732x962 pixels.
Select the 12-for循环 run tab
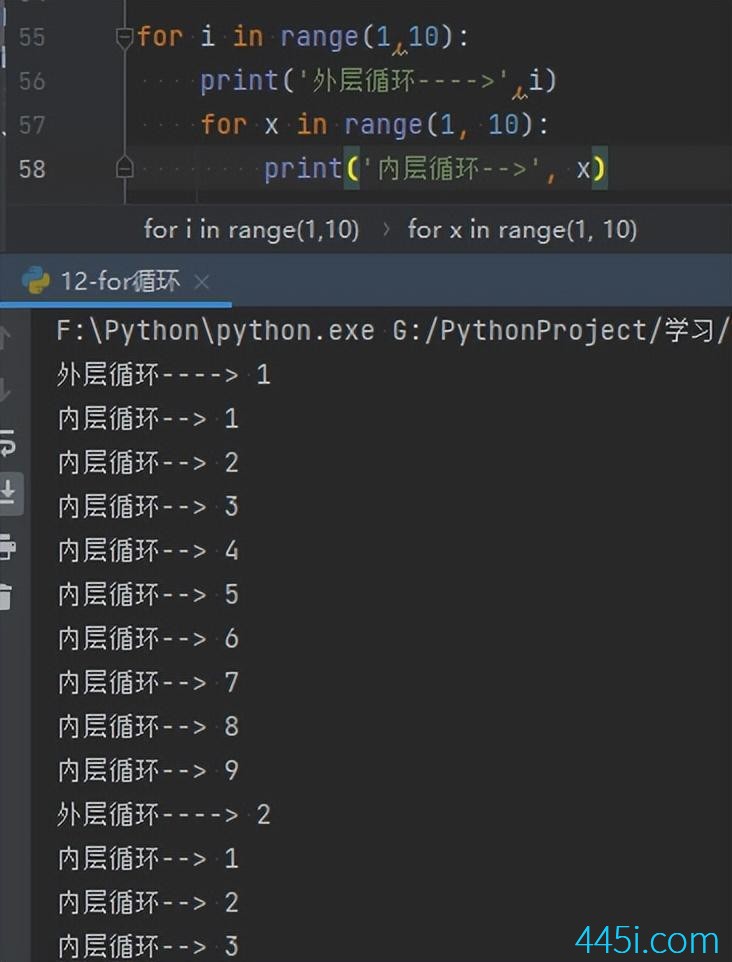tap(115, 282)
